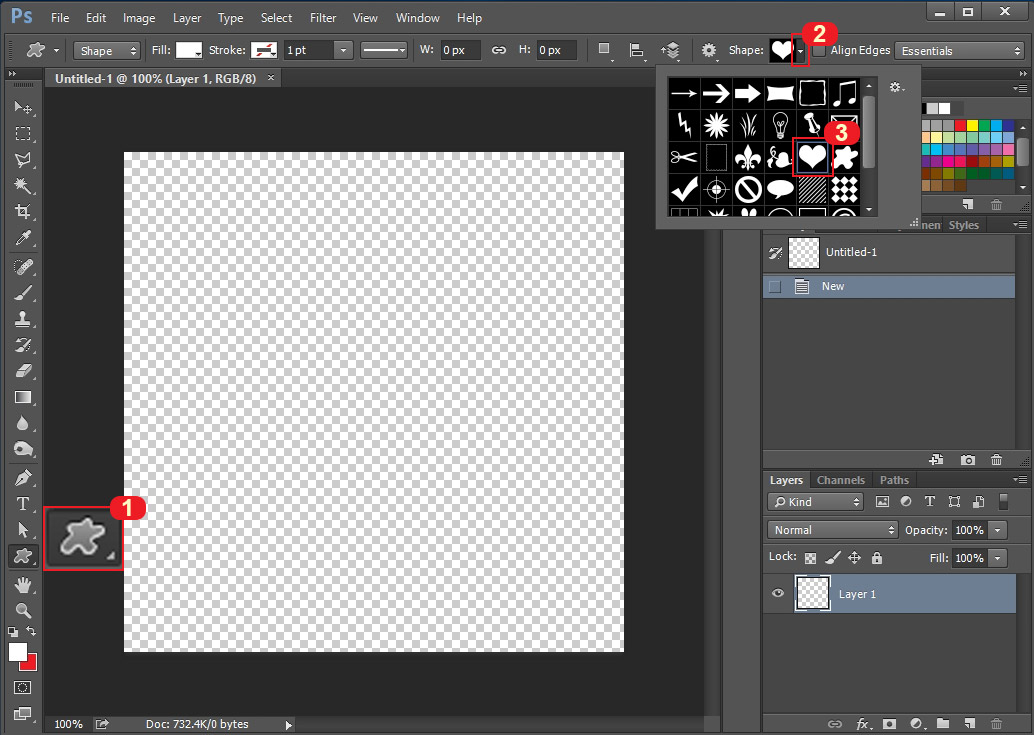This screenshot has height=735, width=1034.
Task: Open the Window menu
Action: pos(417,18)
